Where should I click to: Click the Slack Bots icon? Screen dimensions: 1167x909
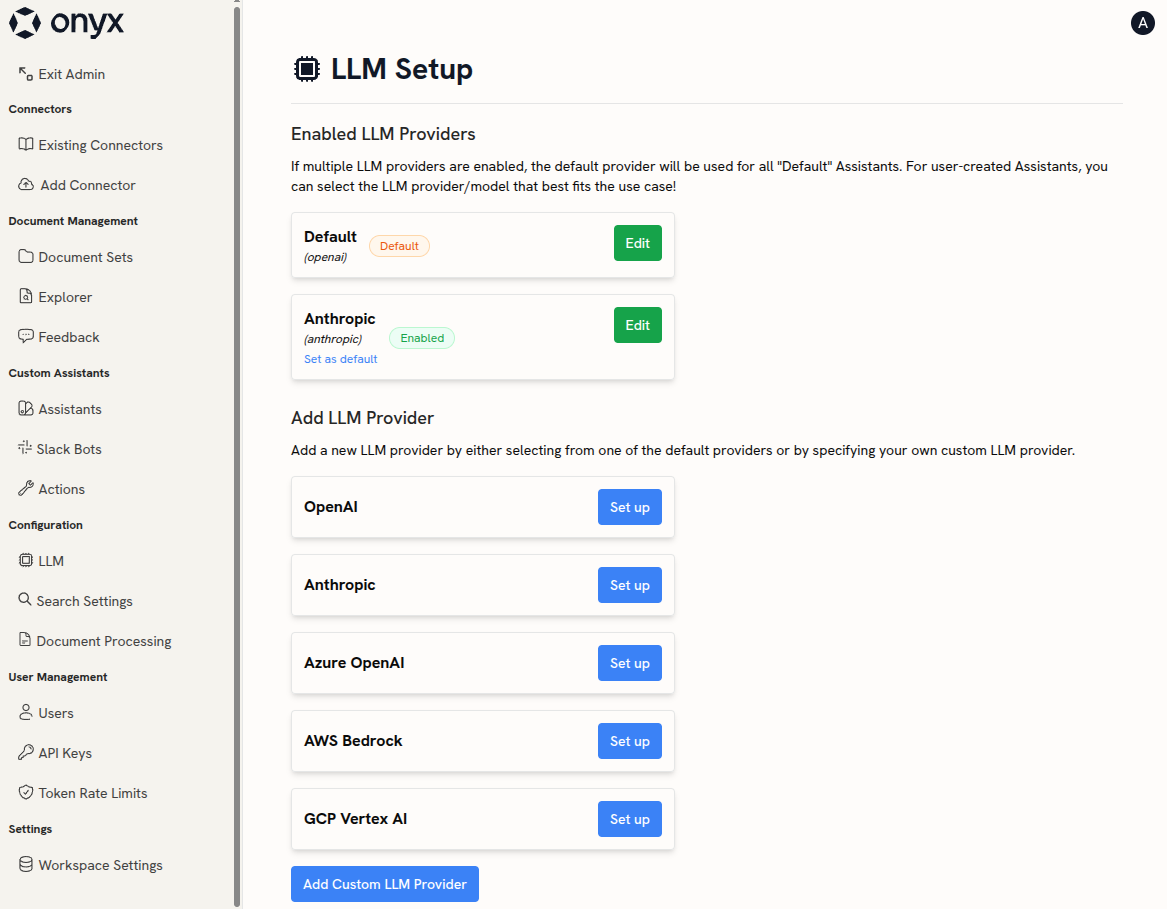[x=25, y=449]
